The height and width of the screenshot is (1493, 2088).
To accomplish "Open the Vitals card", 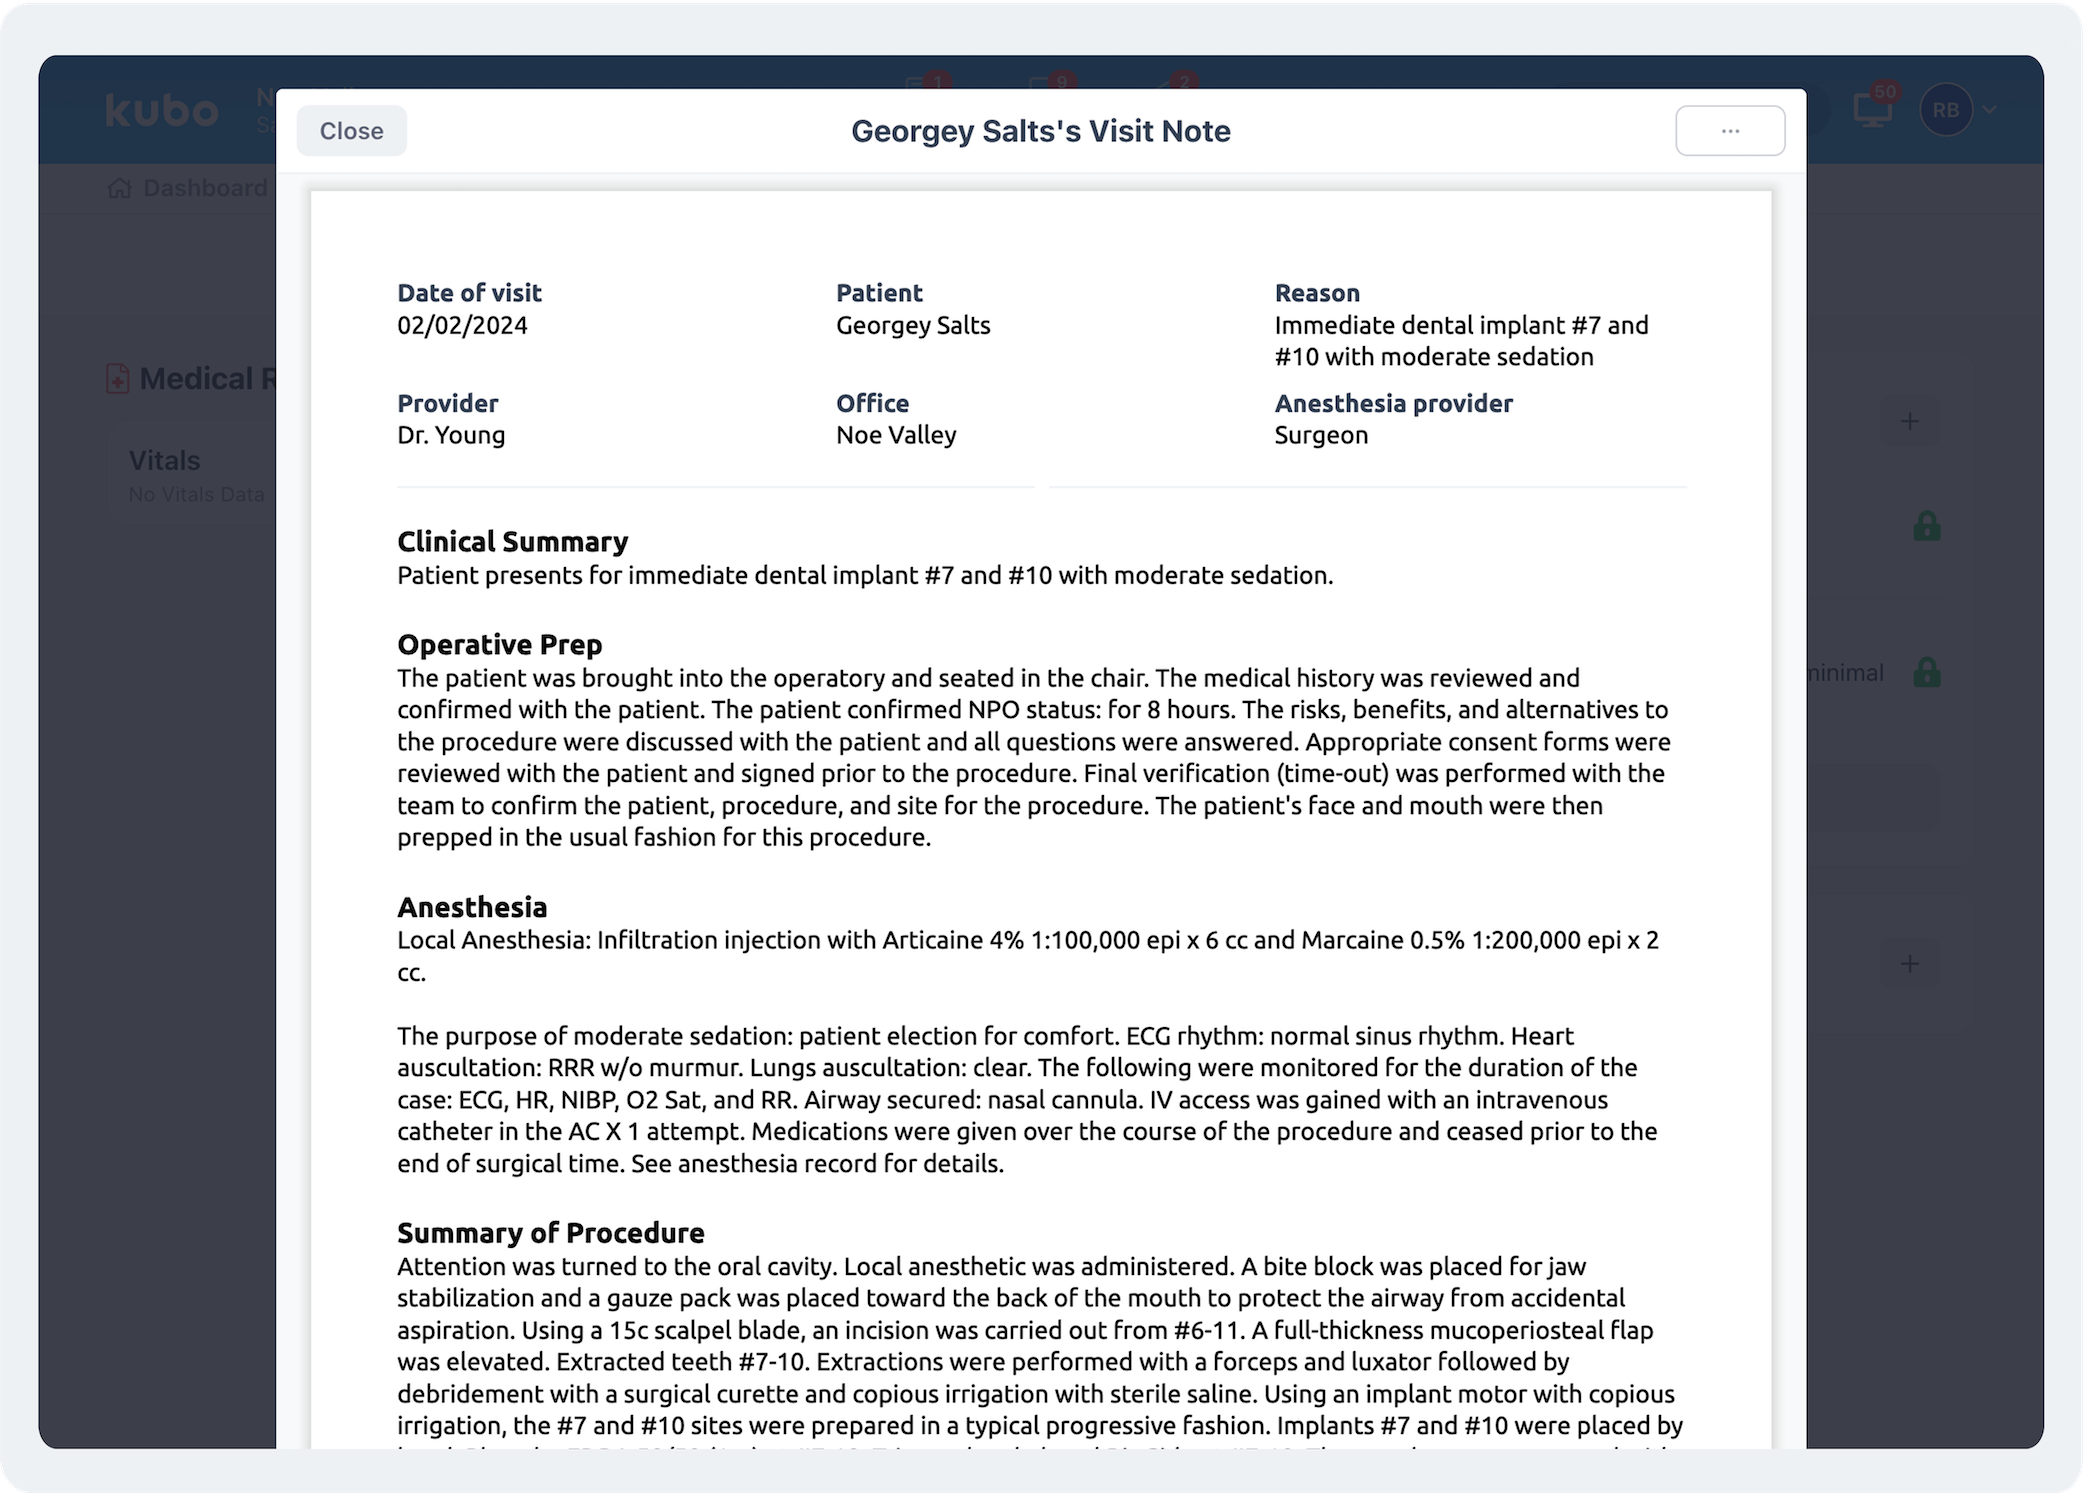I will 192,476.
